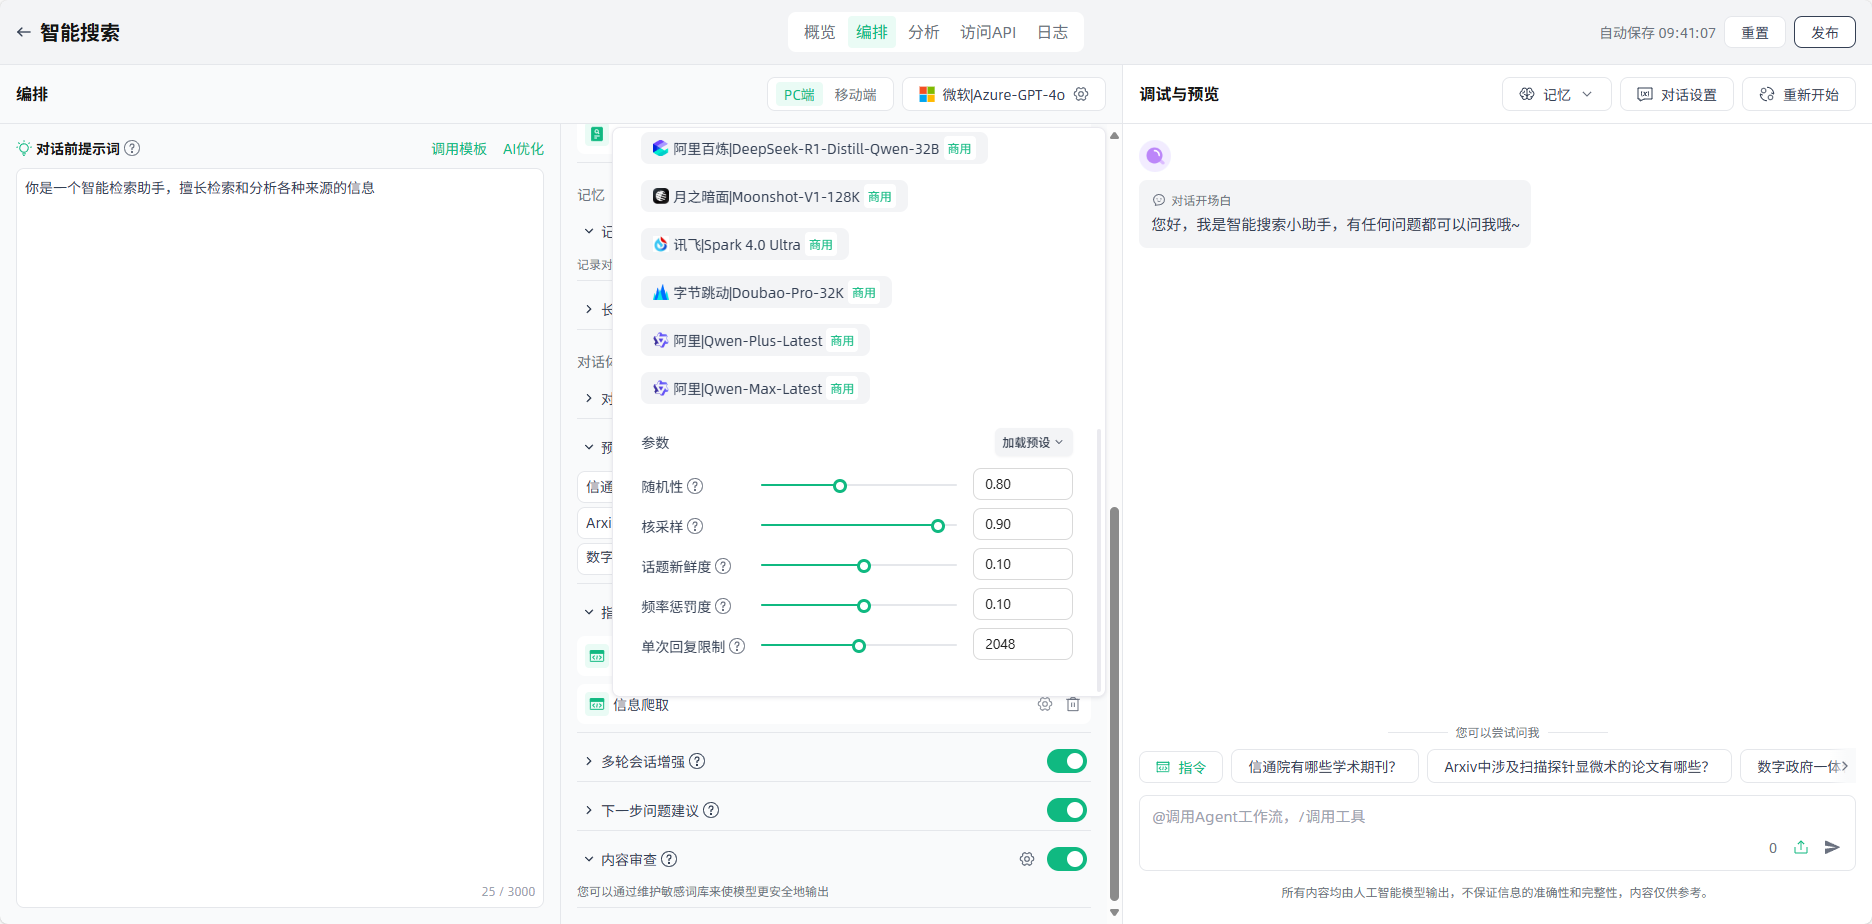The width and height of the screenshot is (1872, 924).
Task: Switch to 移动端 view
Action: point(855,94)
